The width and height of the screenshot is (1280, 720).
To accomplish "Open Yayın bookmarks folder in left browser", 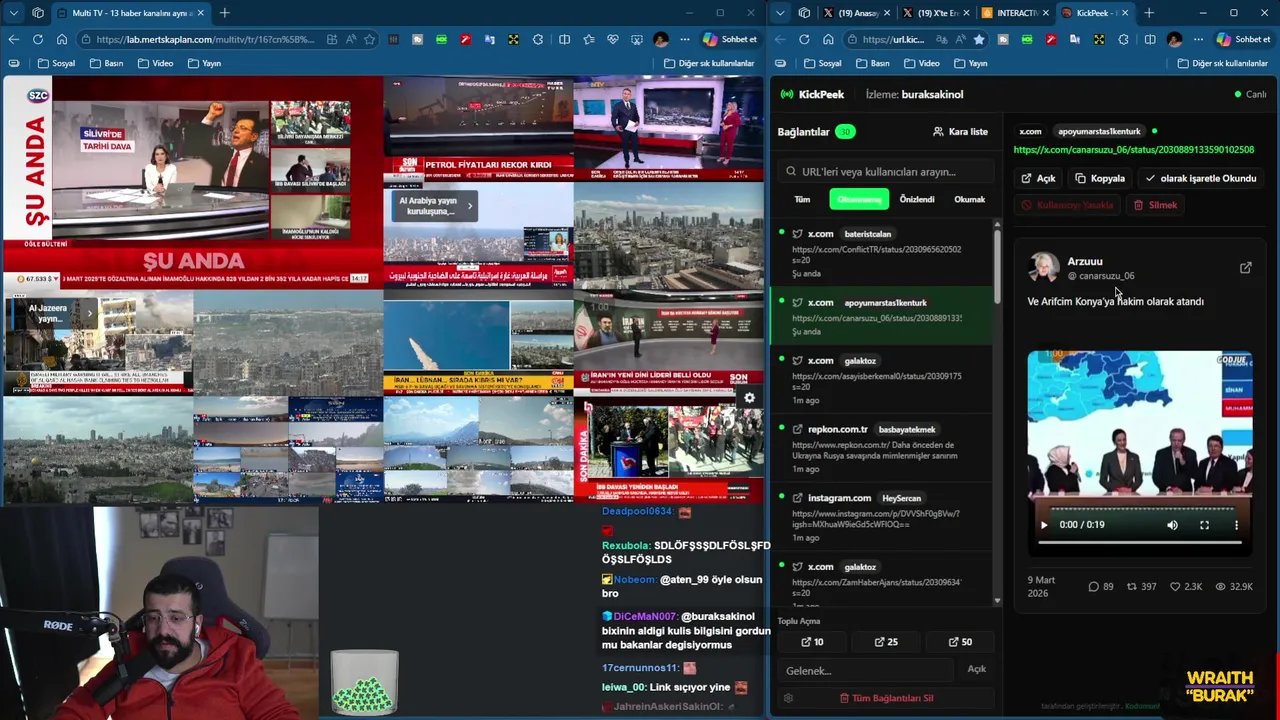I will tap(203, 63).
